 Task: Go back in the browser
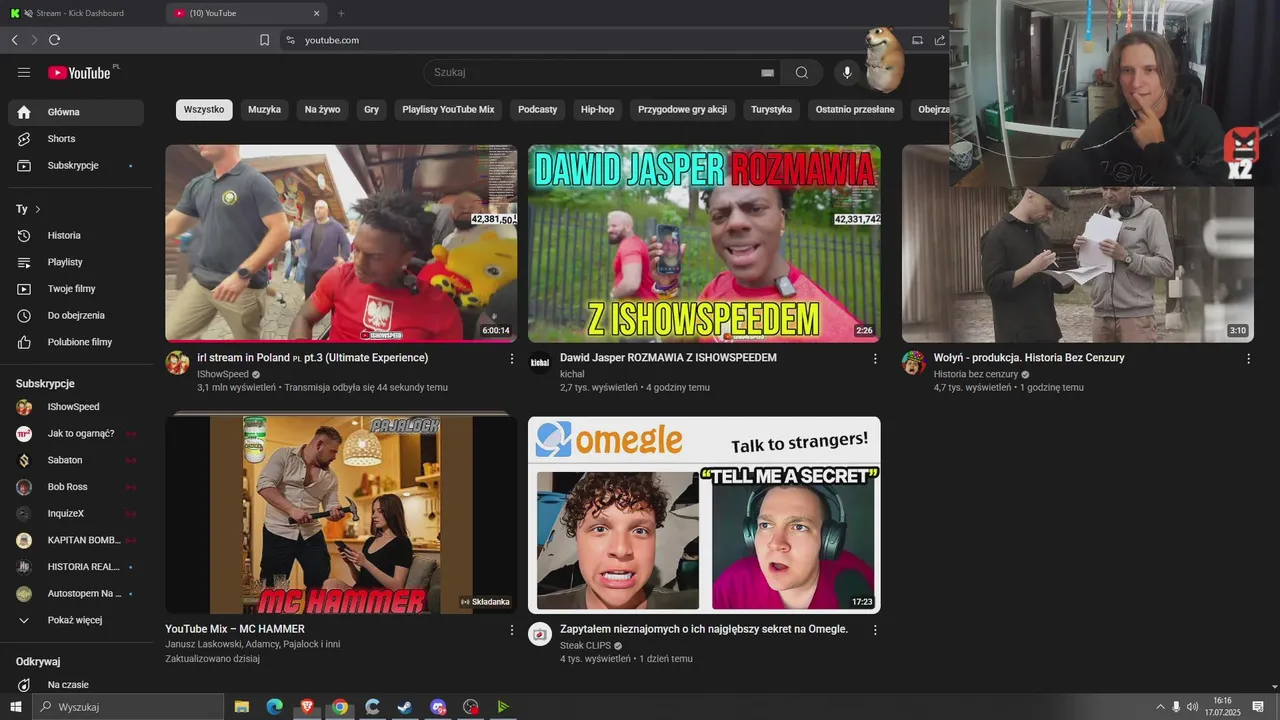coord(14,40)
